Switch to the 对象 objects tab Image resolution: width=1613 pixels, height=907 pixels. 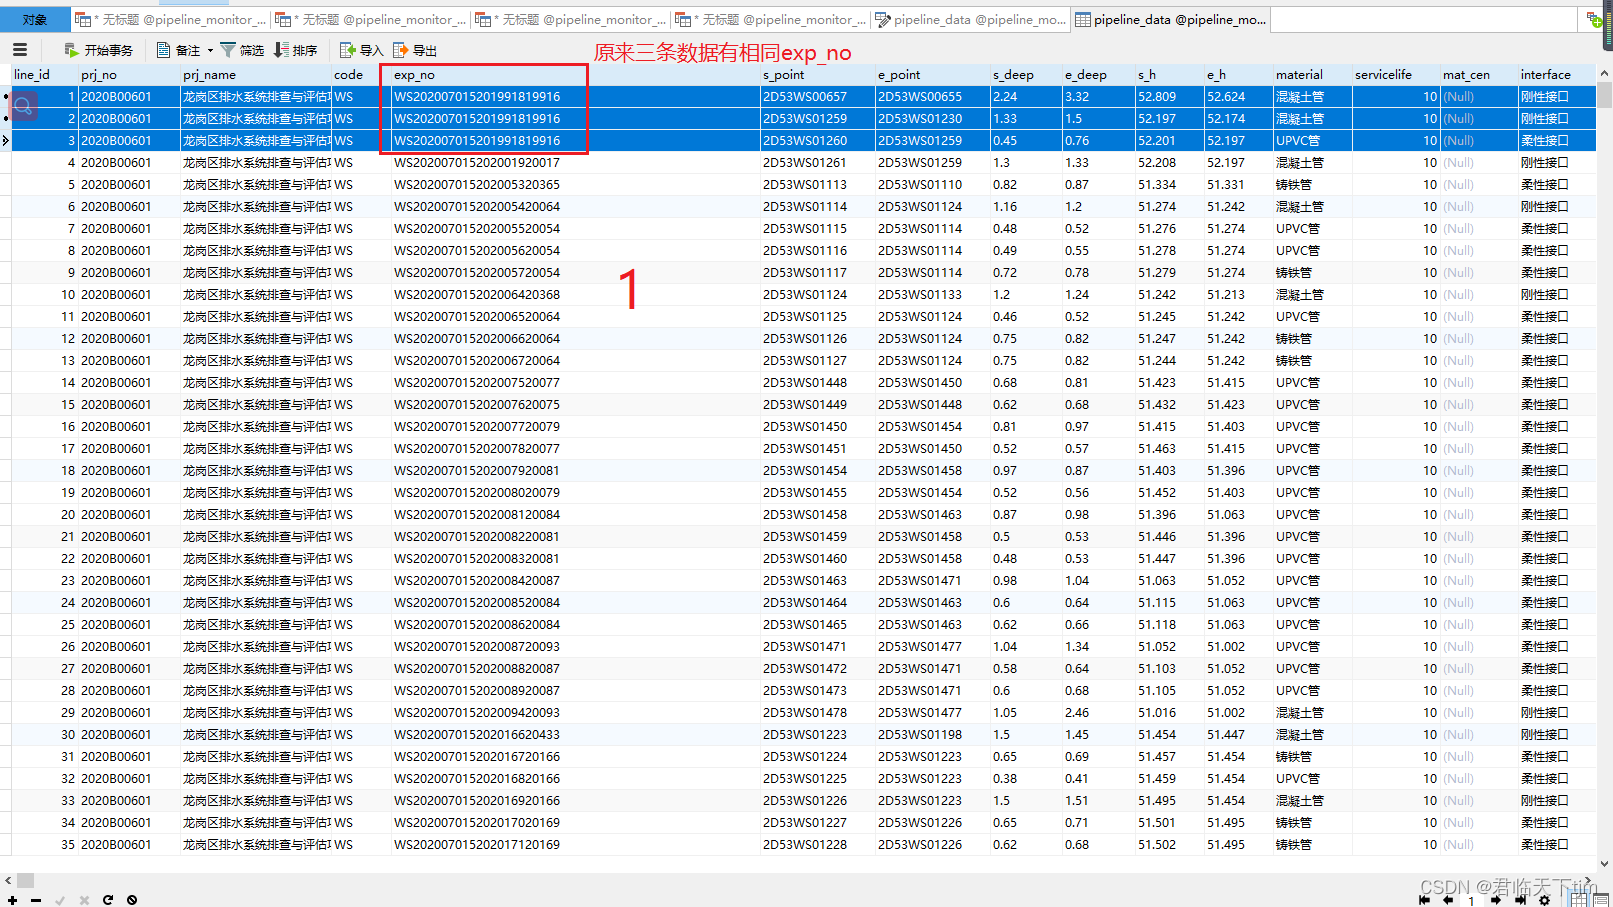tap(35, 19)
